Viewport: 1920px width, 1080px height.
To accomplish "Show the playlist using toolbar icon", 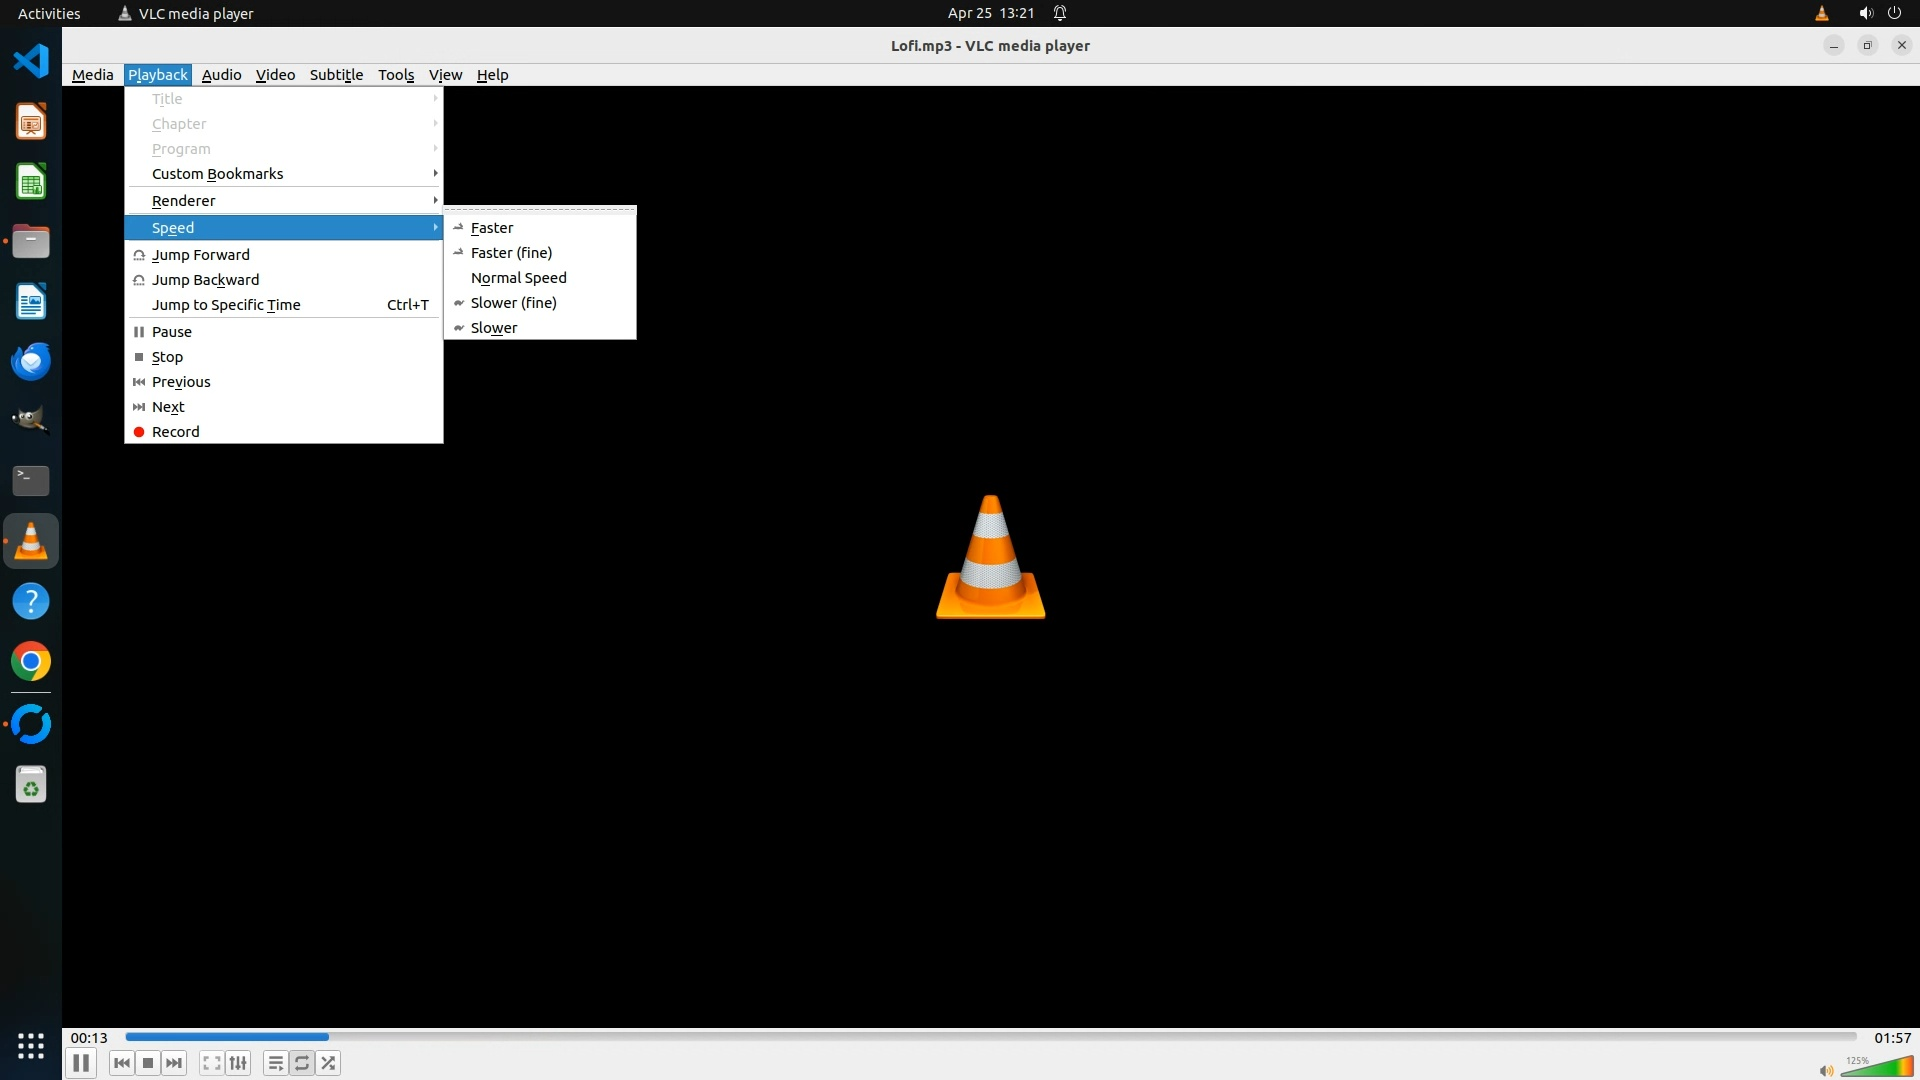I will 275,1063.
